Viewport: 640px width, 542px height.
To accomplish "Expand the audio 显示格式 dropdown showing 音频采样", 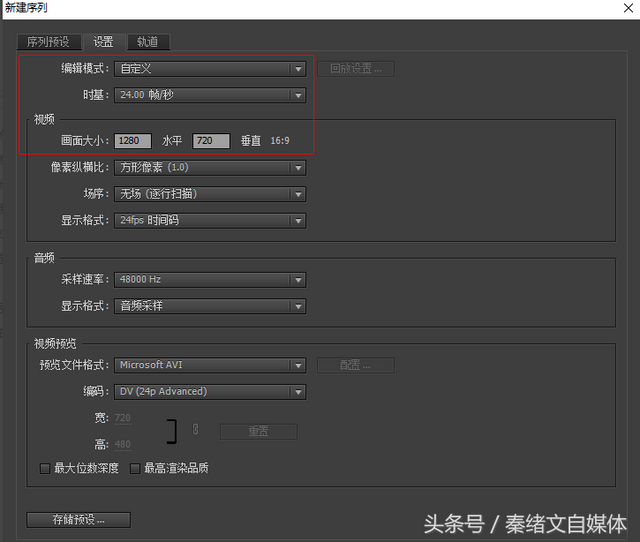I will 210,306.
